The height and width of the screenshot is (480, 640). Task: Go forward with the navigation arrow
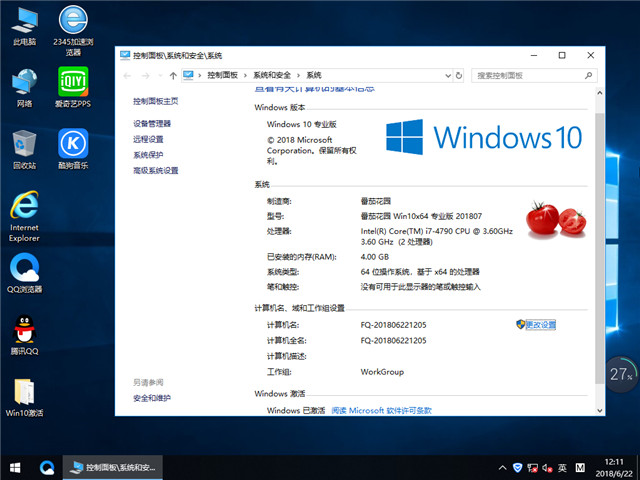click(145, 76)
